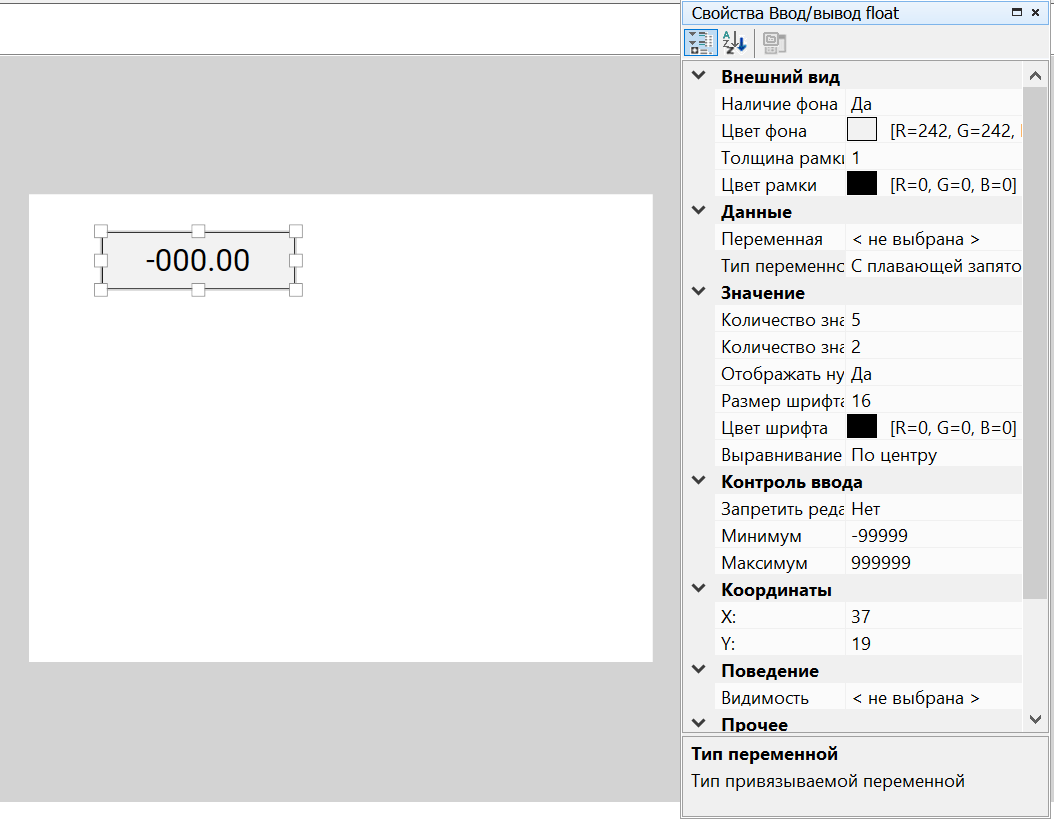
Task: Click the Максимум value 999999 field
Action: coord(930,563)
